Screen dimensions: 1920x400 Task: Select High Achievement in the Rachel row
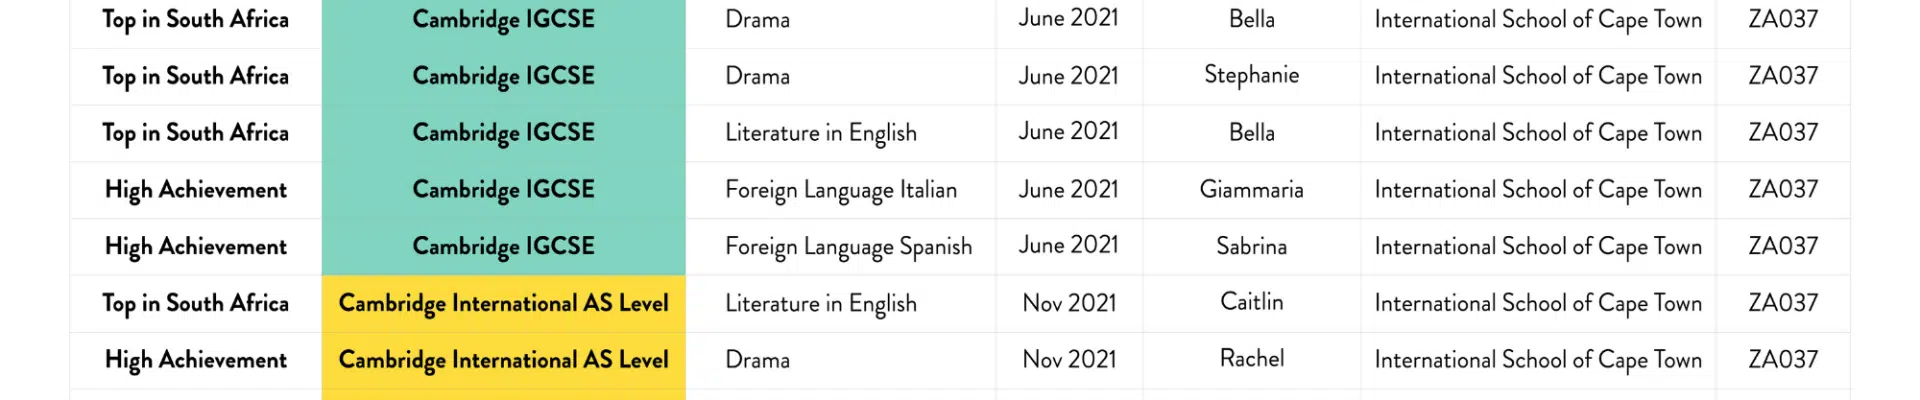[x=196, y=360]
